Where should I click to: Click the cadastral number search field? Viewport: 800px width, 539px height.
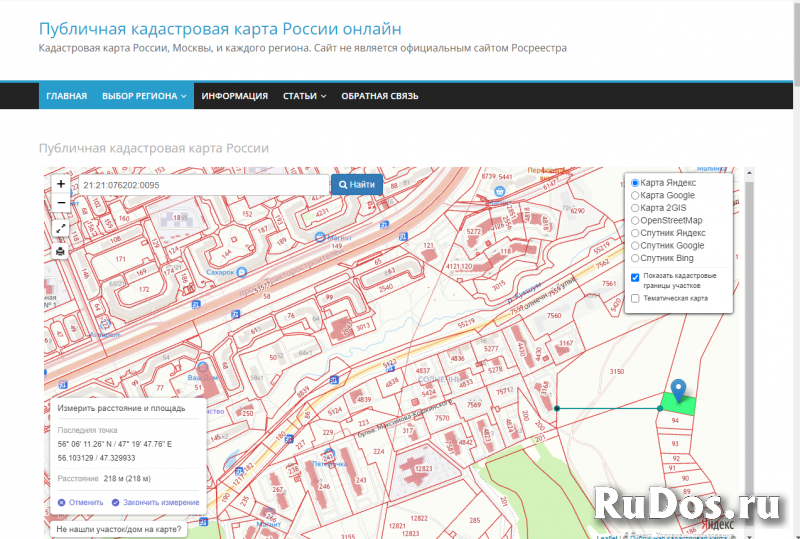click(x=204, y=185)
